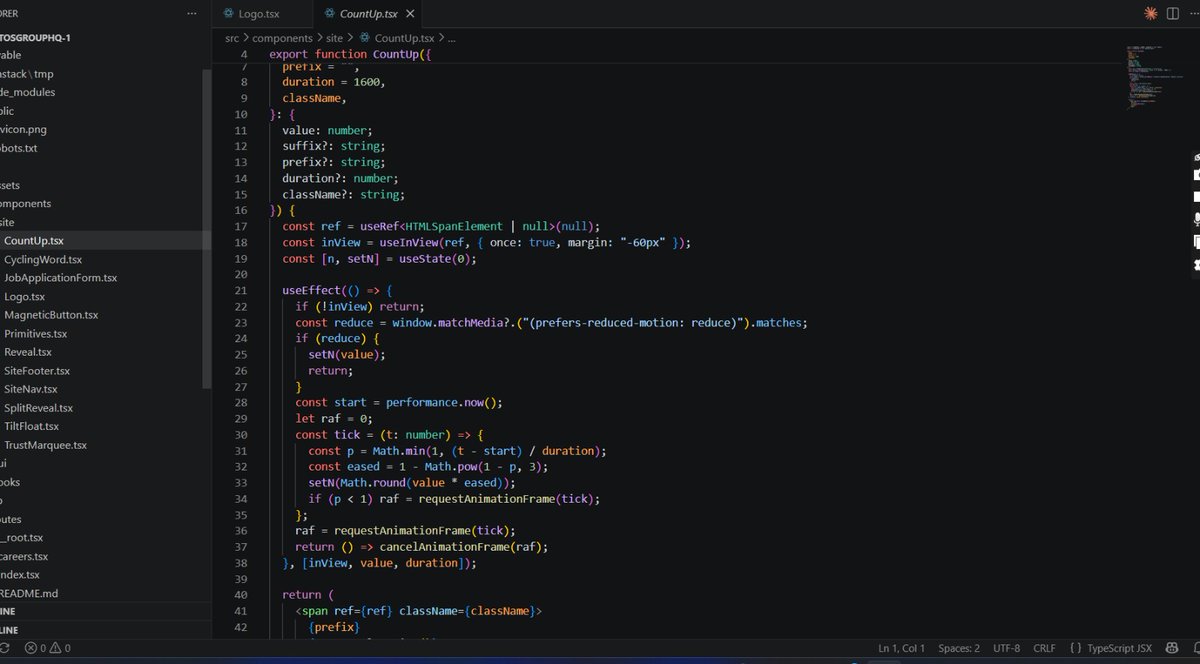Image resolution: width=1200 pixels, height=664 pixels.
Task: Split the editor with the split icon
Action: tap(1173, 13)
